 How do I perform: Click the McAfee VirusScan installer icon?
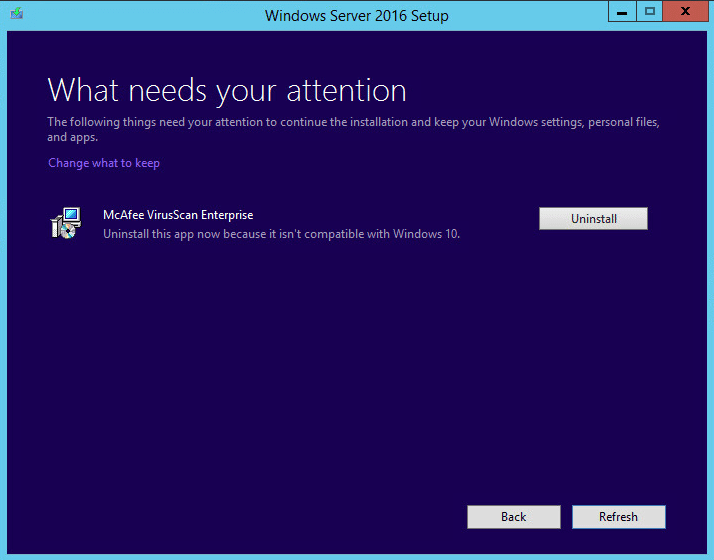66,223
